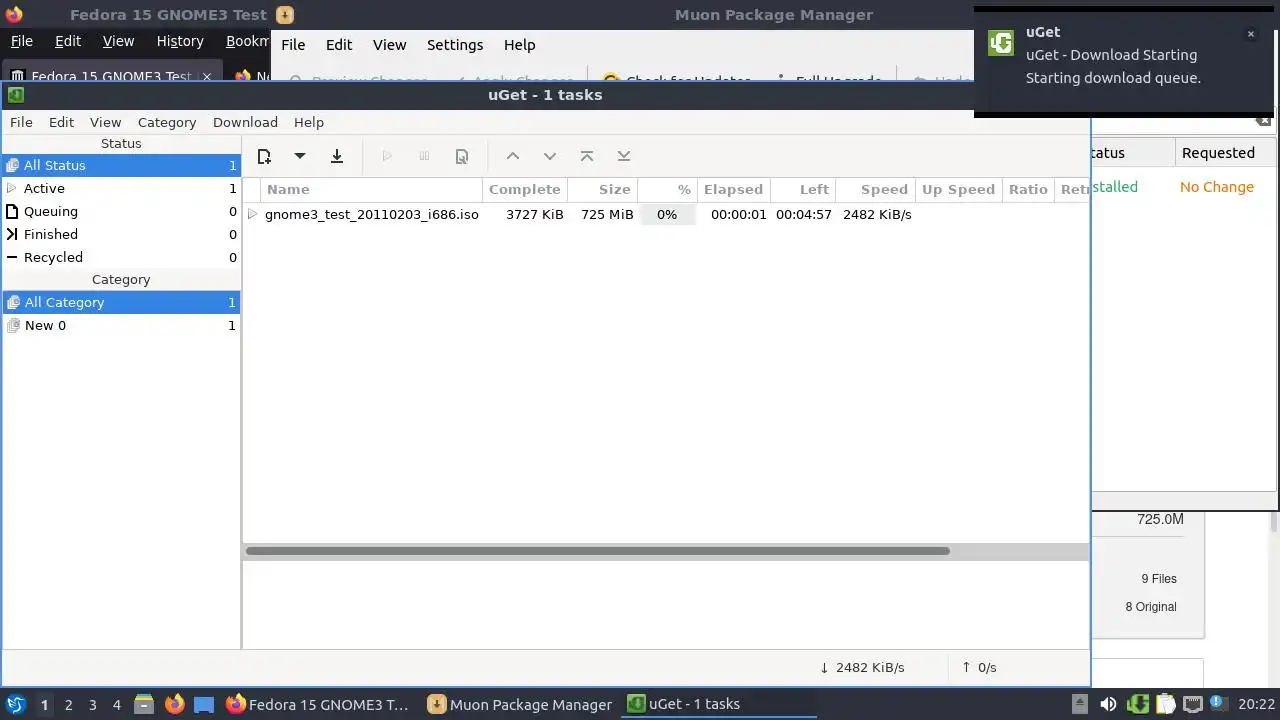Click the active state icon beside gnome3_test iso
This screenshot has width=1280, height=720.
252,214
